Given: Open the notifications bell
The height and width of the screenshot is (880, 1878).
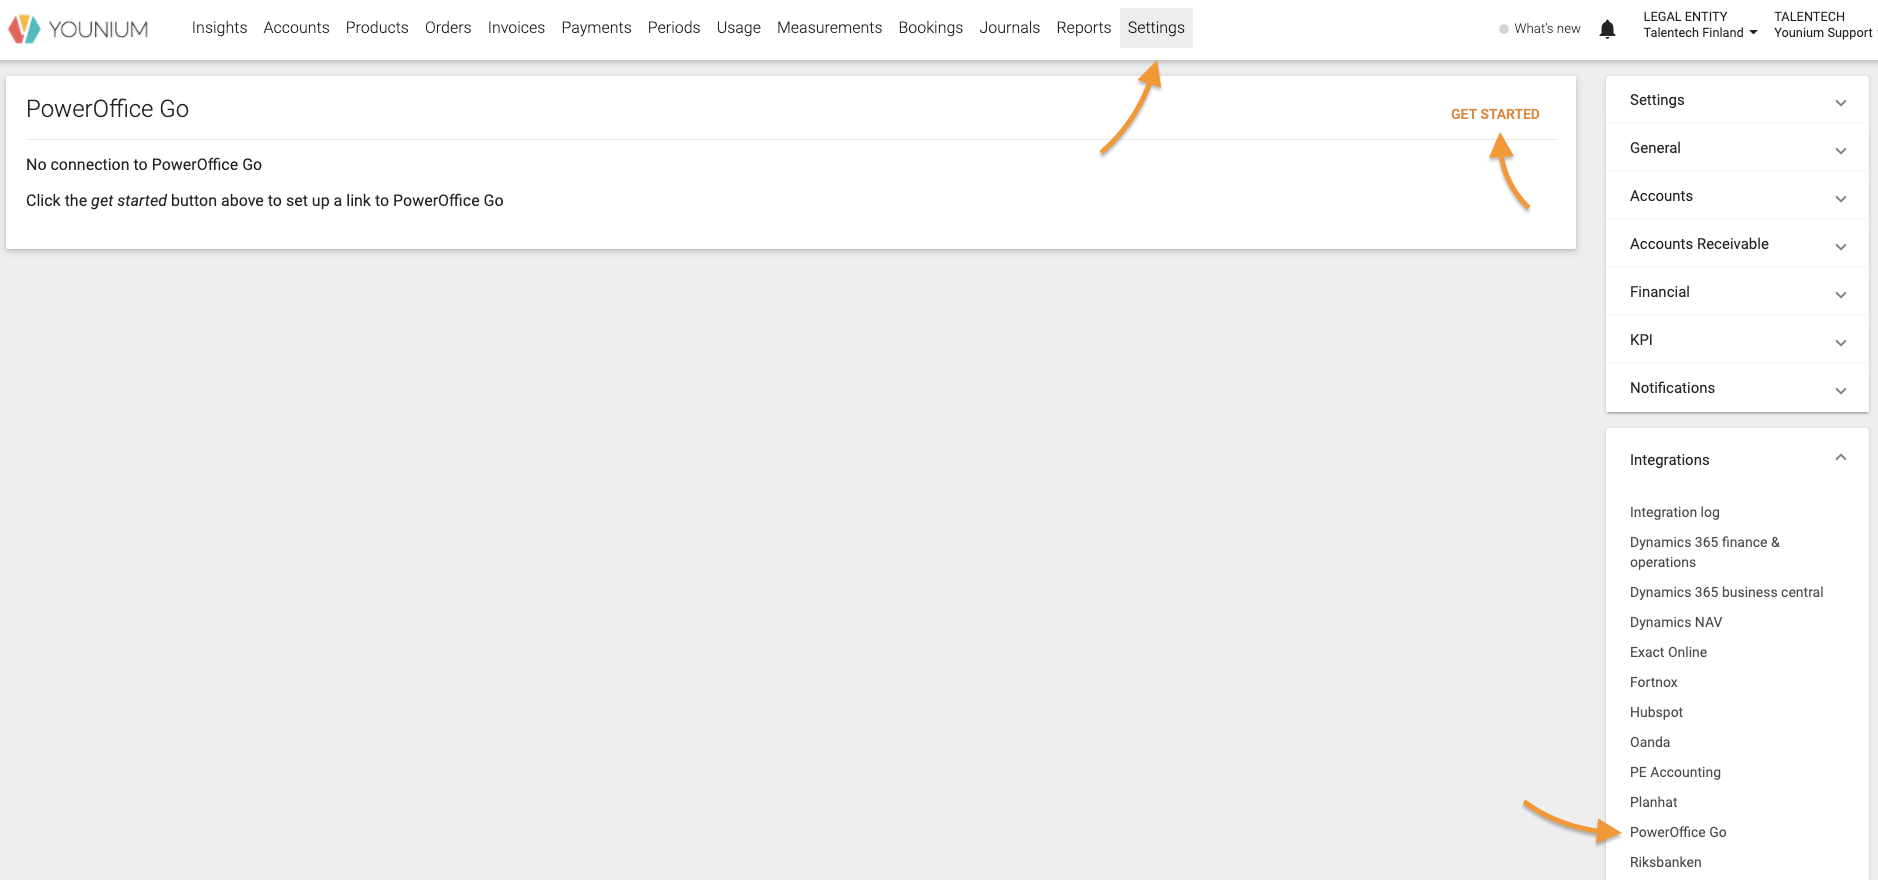Looking at the screenshot, I should 1607,29.
